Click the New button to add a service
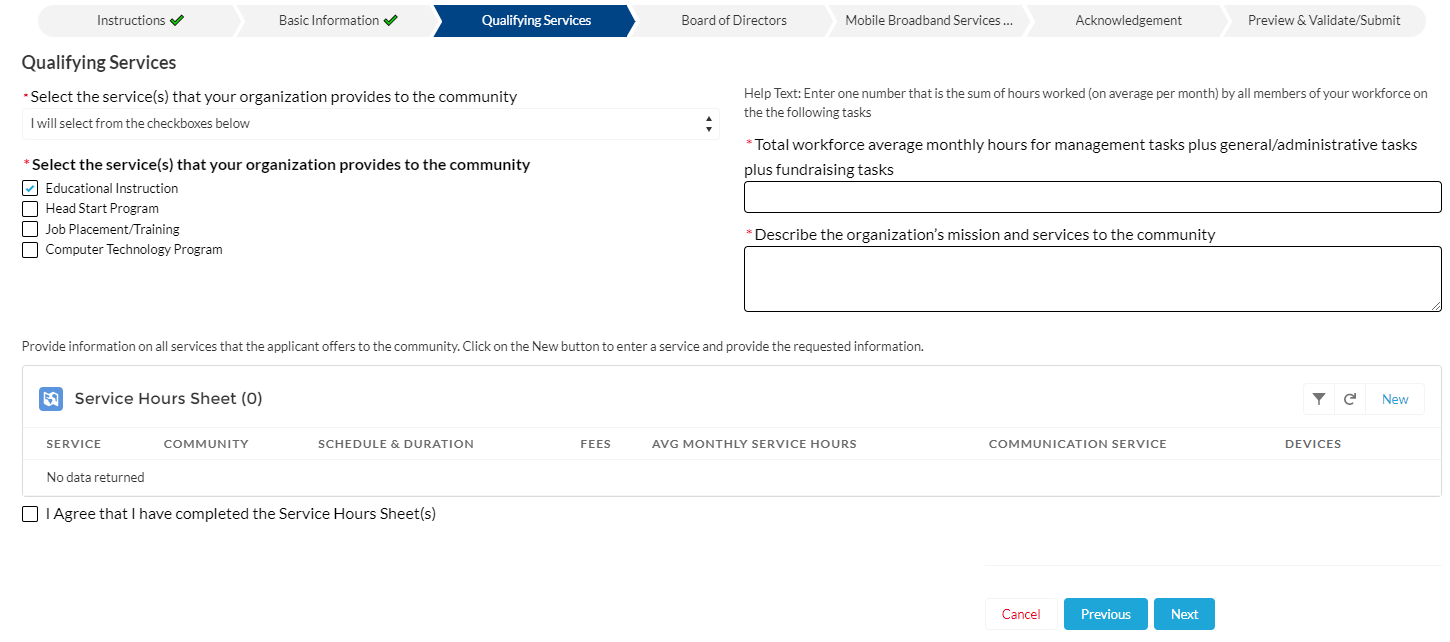Image resolution: width=1450 pixels, height=642 pixels. (x=1395, y=398)
